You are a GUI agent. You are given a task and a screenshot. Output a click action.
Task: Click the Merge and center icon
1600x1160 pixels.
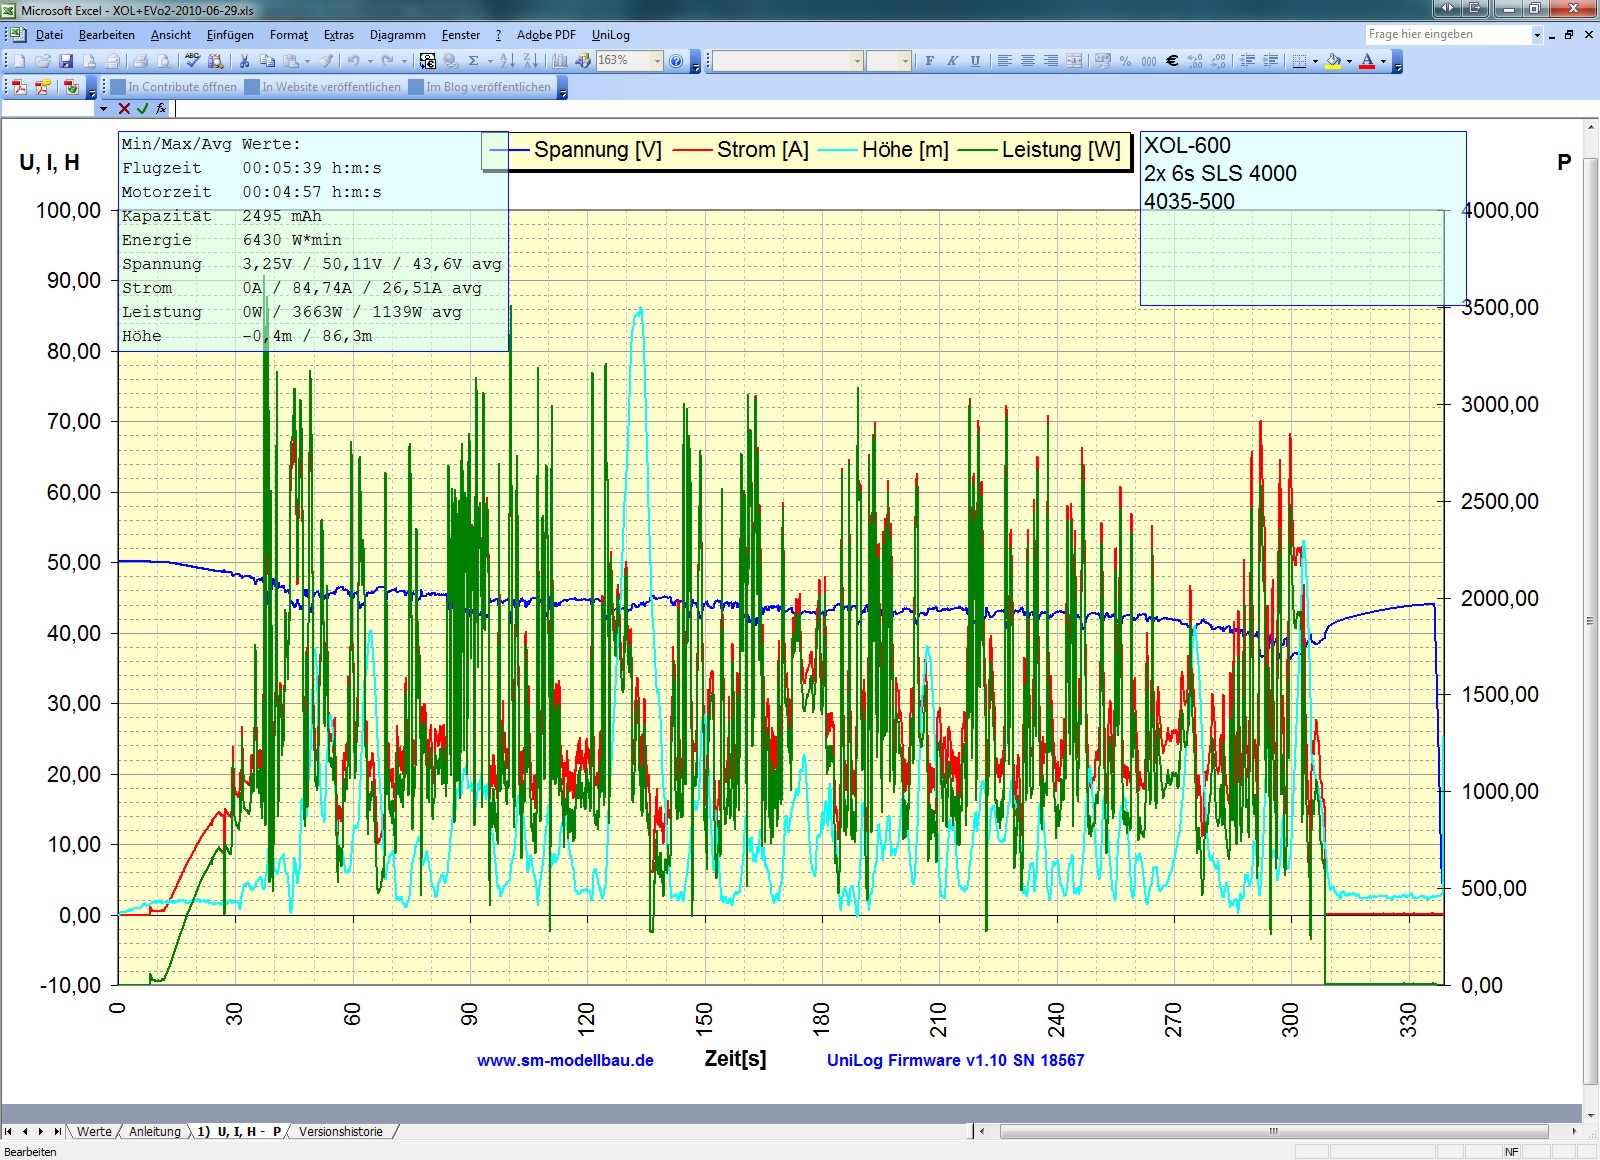pos(1074,61)
